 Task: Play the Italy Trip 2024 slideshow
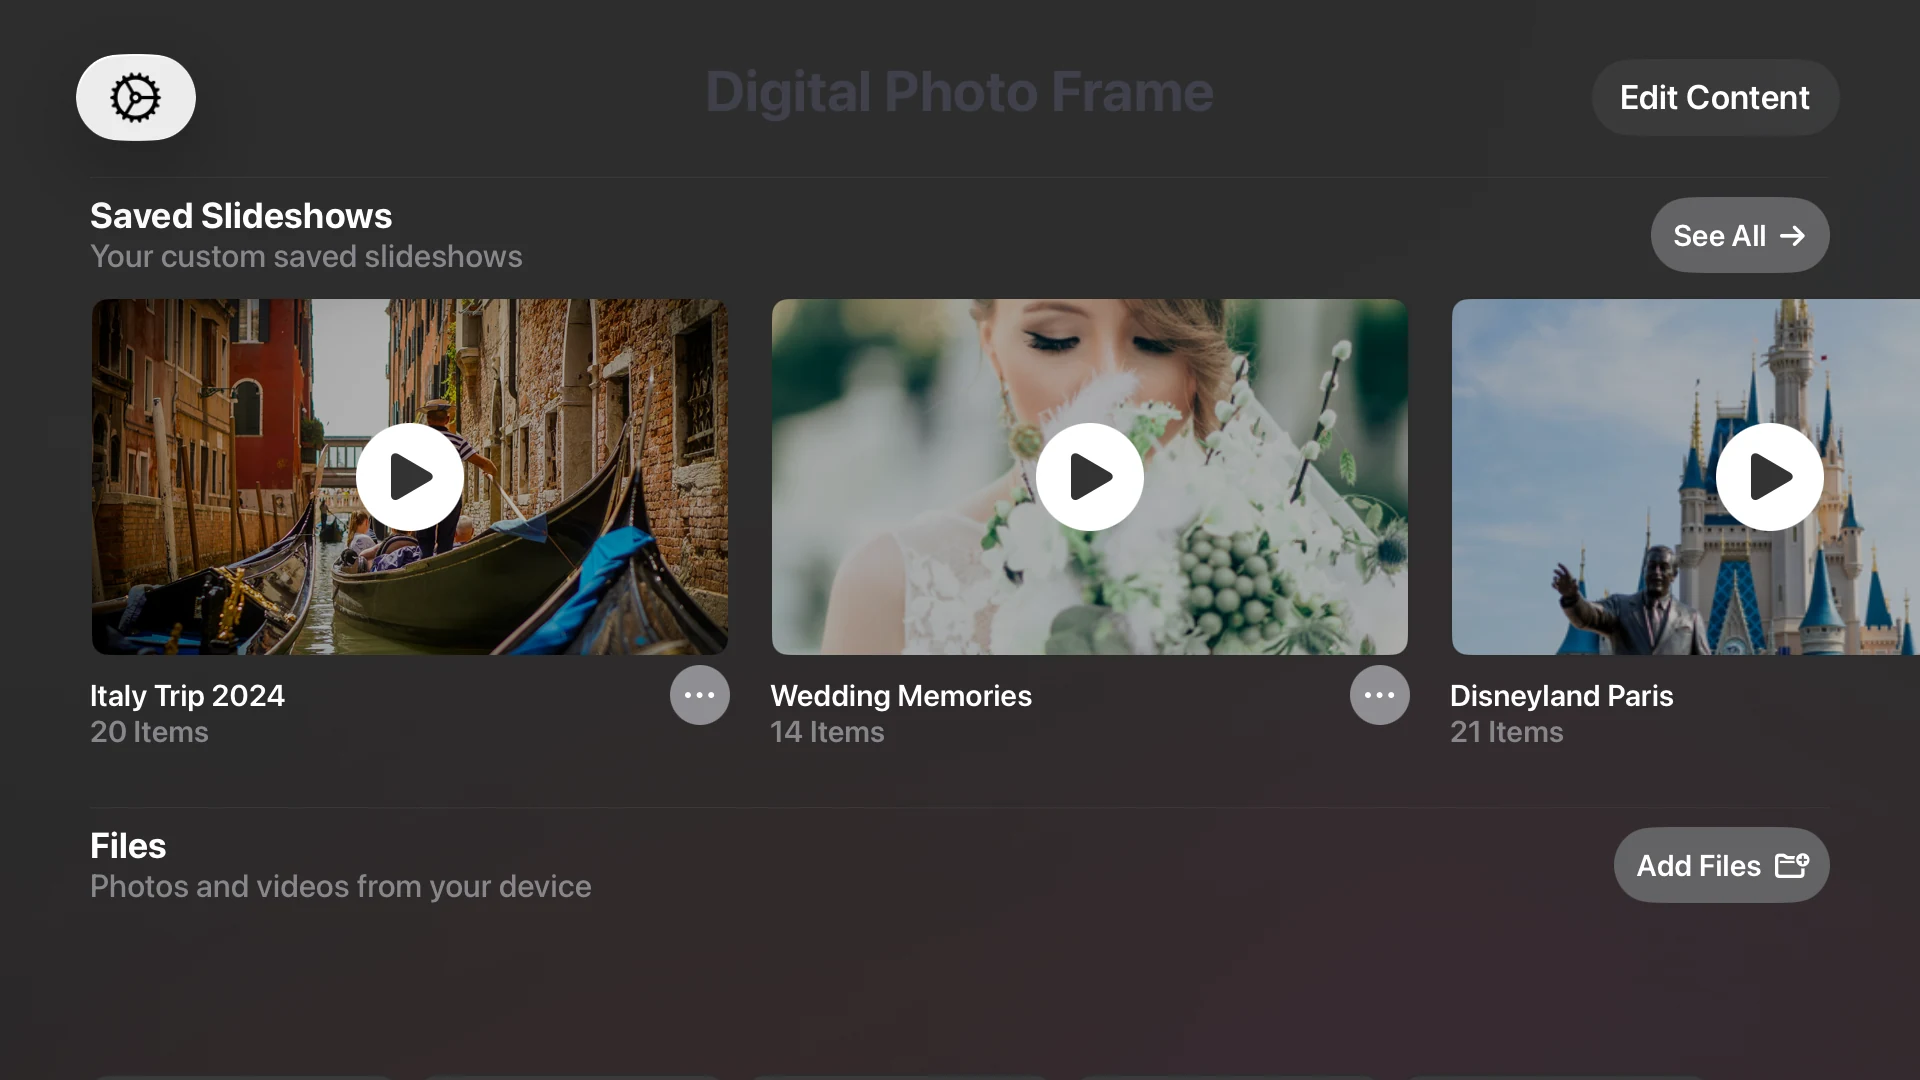(410, 477)
